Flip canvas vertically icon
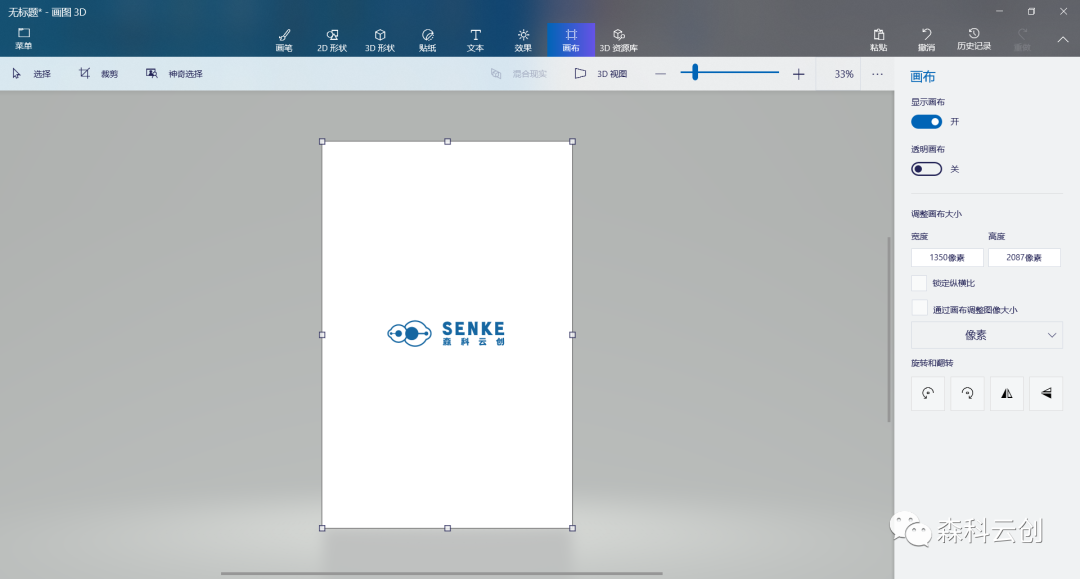The height and width of the screenshot is (579, 1080). tap(1046, 393)
